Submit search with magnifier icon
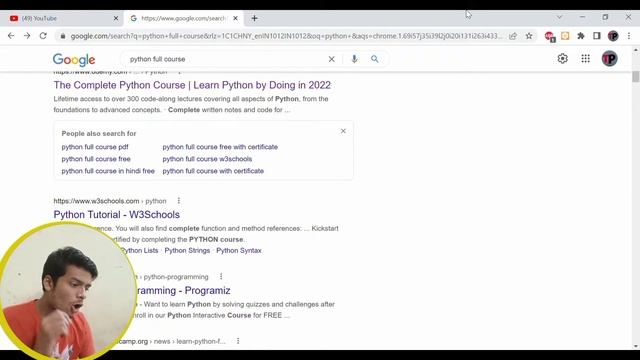 (x=375, y=59)
